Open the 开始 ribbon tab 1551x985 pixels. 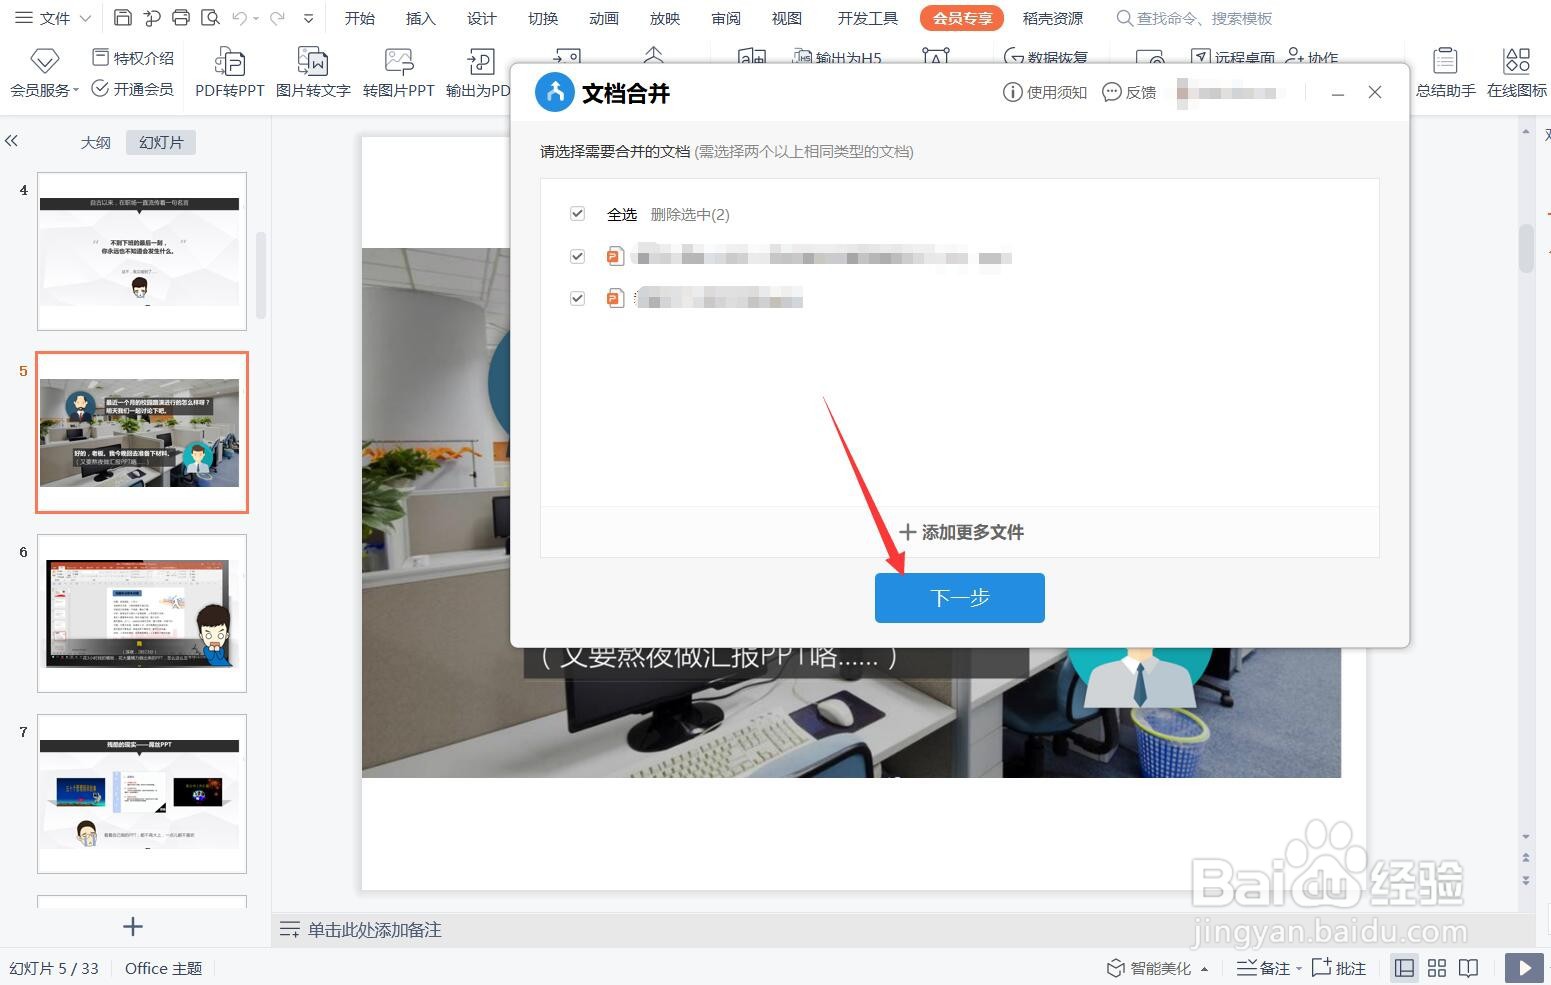pyautogui.click(x=359, y=18)
